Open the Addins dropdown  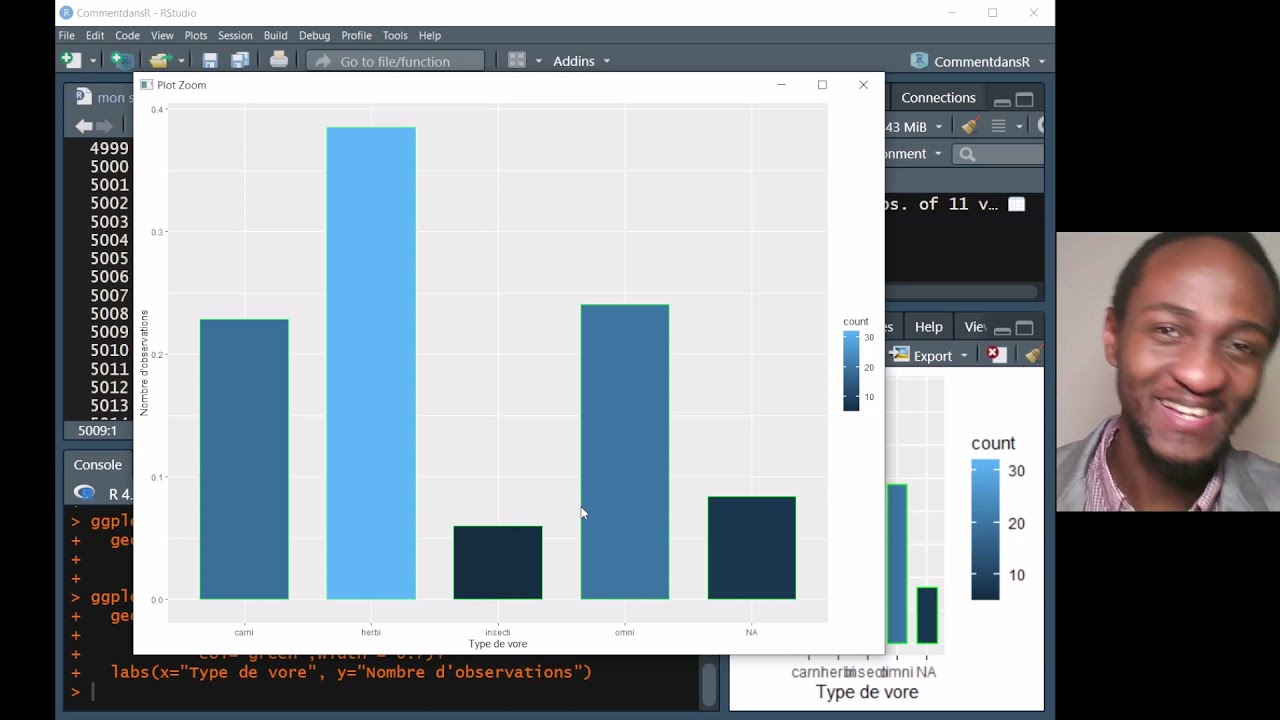[581, 61]
